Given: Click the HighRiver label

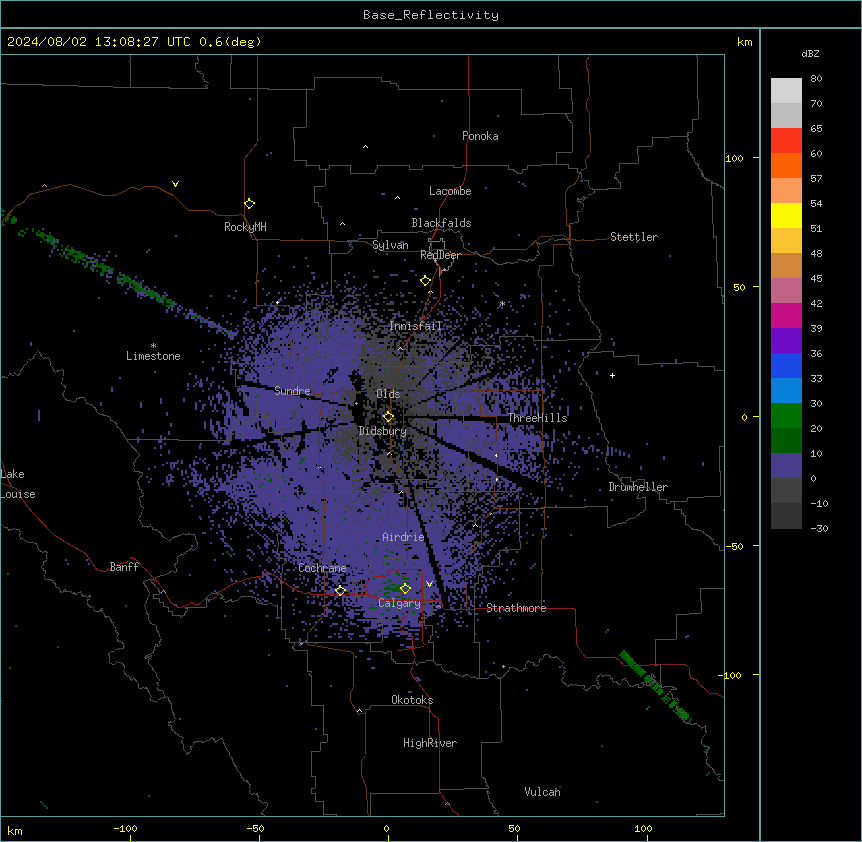Looking at the screenshot, I should point(430,743).
